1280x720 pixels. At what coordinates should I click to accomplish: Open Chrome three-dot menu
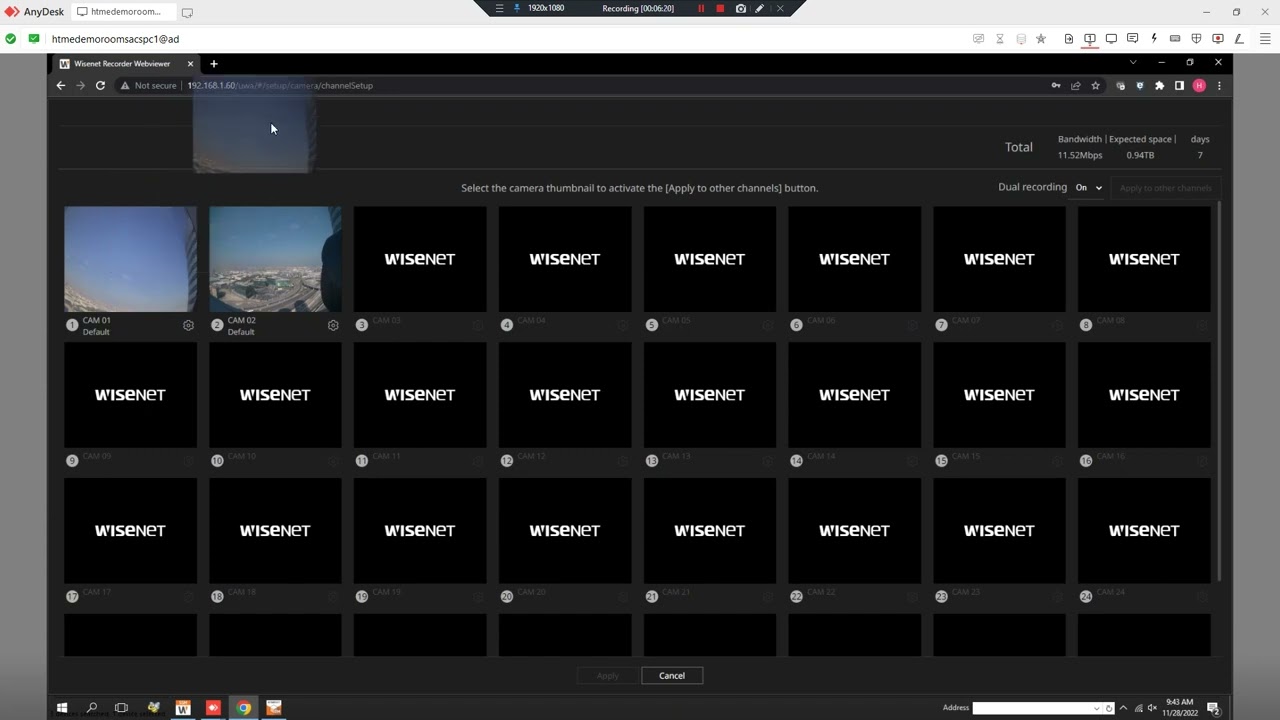(x=1218, y=86)
